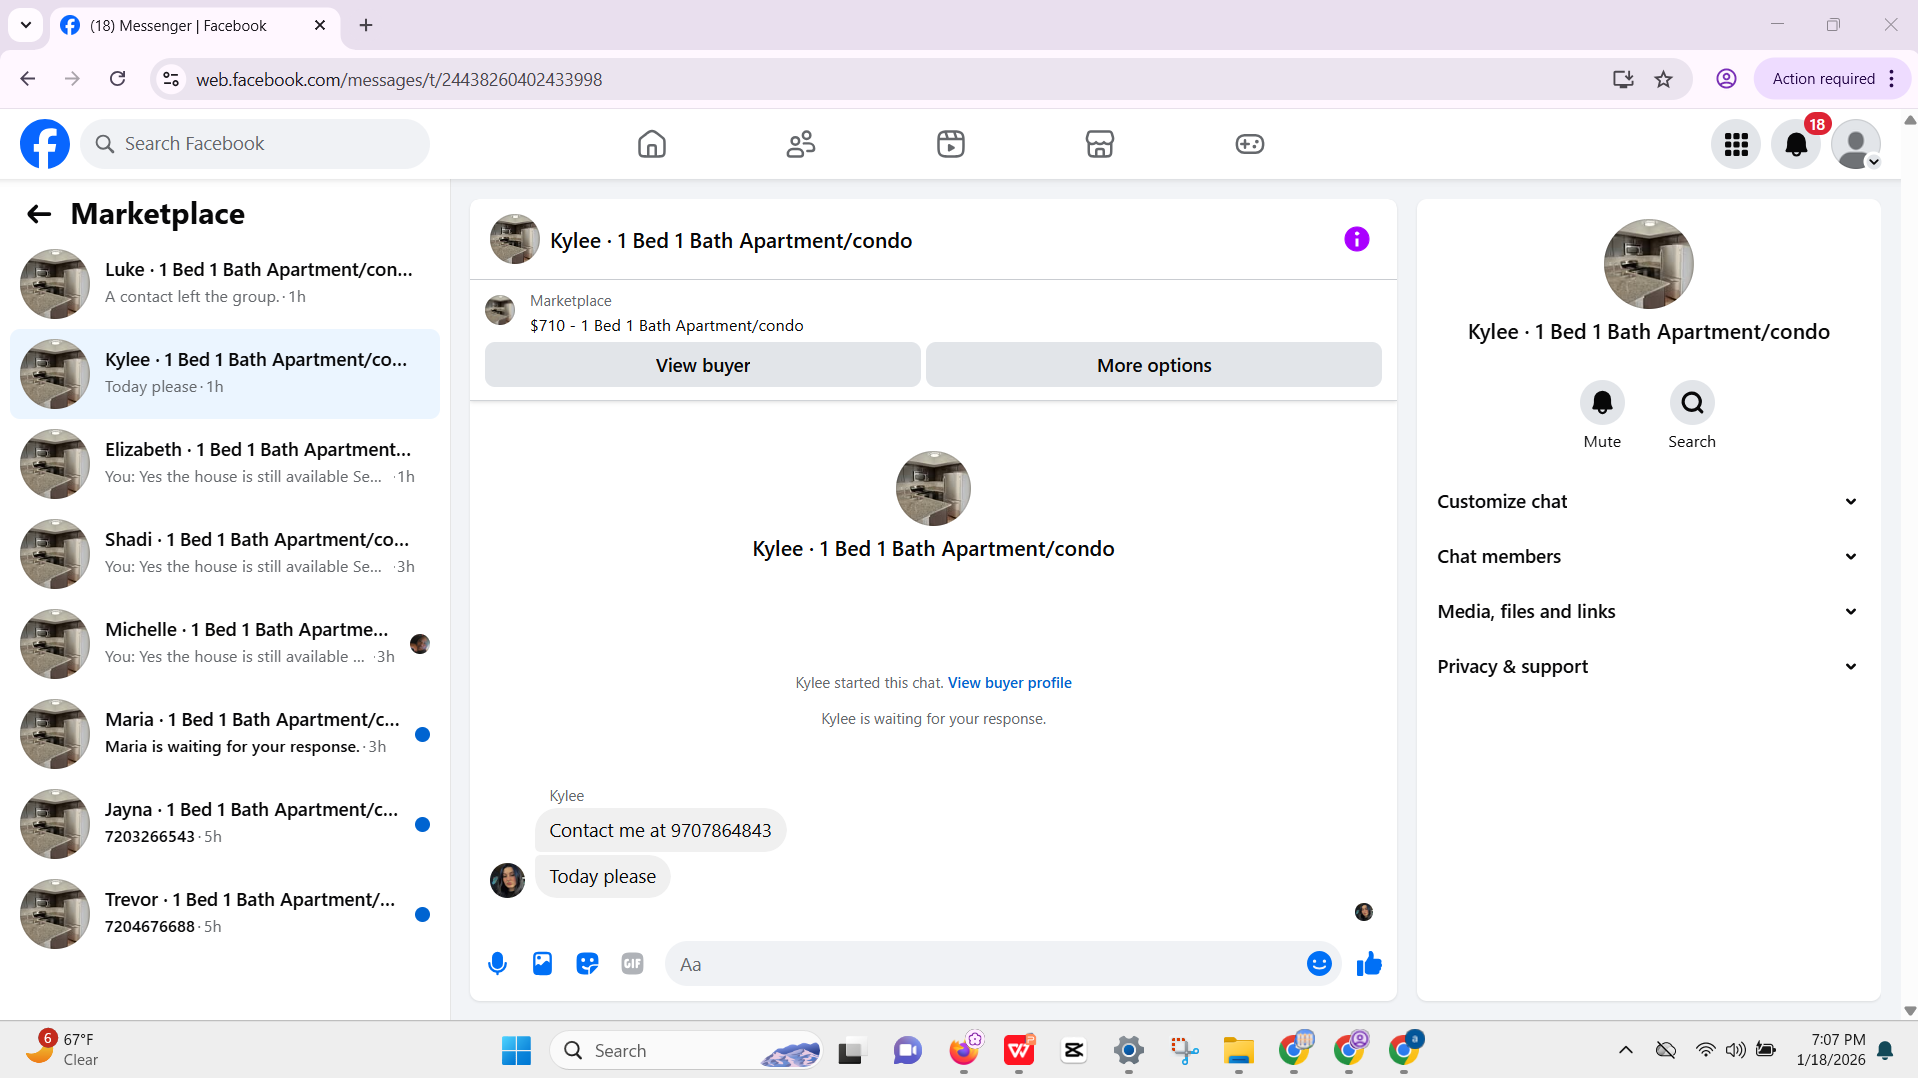Image resolution: width=1918 pixels, height=1078 pixels.
Task: Open a new browser tab
Action: click(x=366, y=25)
